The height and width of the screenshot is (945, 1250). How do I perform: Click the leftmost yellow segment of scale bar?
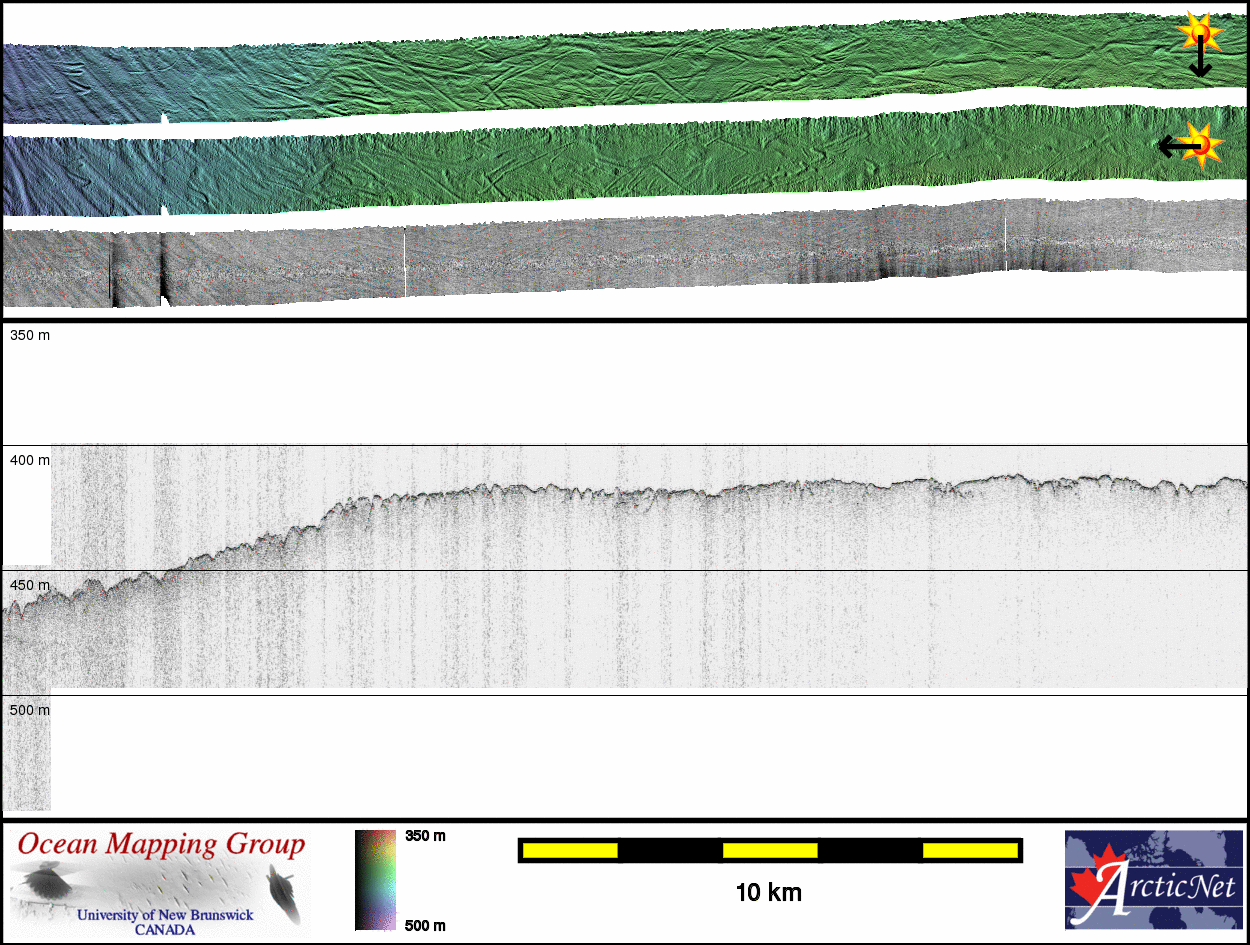(x=570, y=850)
